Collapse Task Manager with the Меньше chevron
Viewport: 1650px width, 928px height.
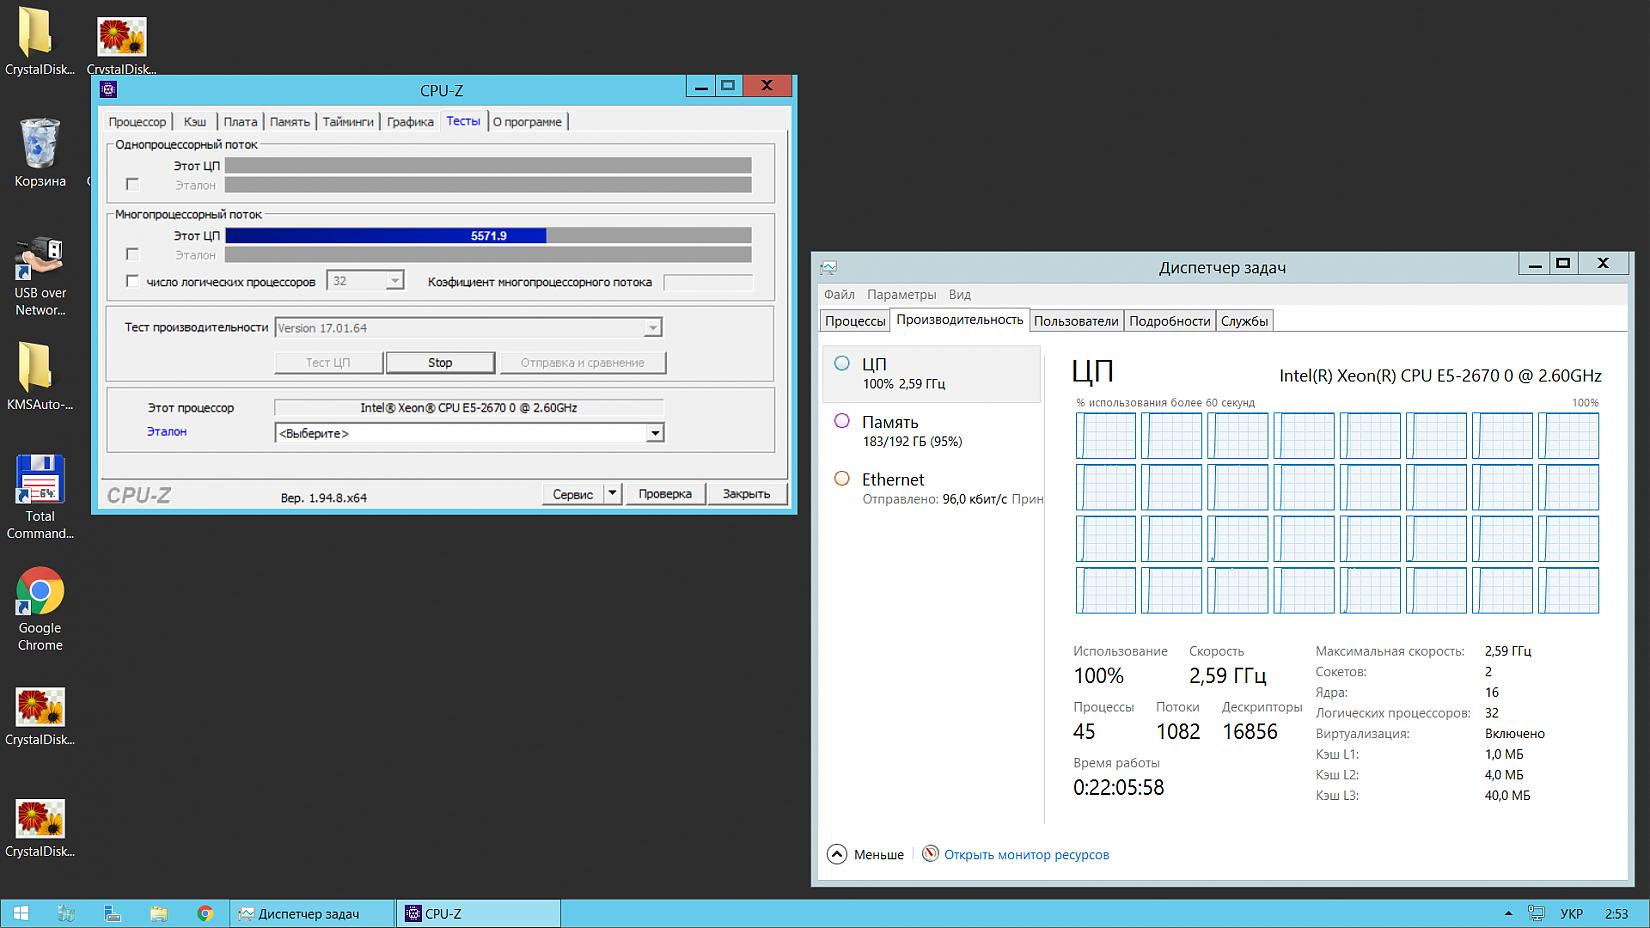tap(837, 854)
